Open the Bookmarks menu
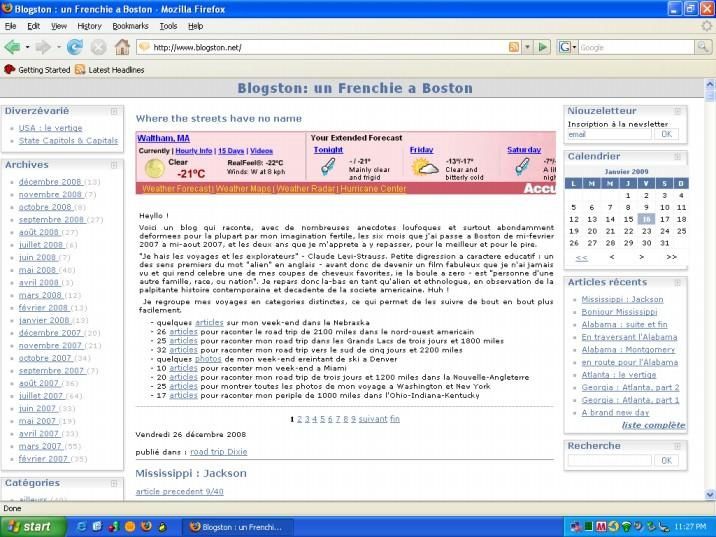 [130, 26]
